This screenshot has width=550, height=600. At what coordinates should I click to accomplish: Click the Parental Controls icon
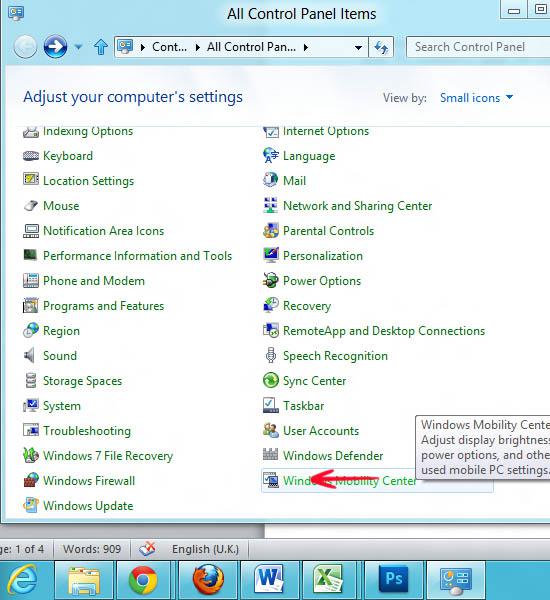[271, 230]
